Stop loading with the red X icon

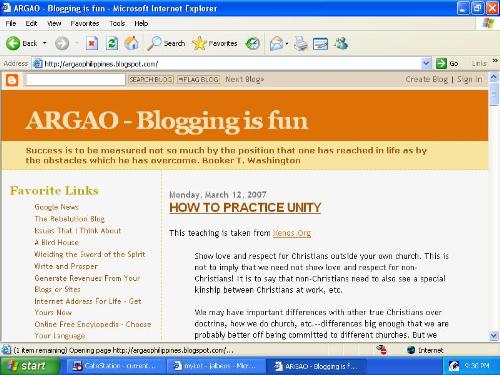coord(92,43)
